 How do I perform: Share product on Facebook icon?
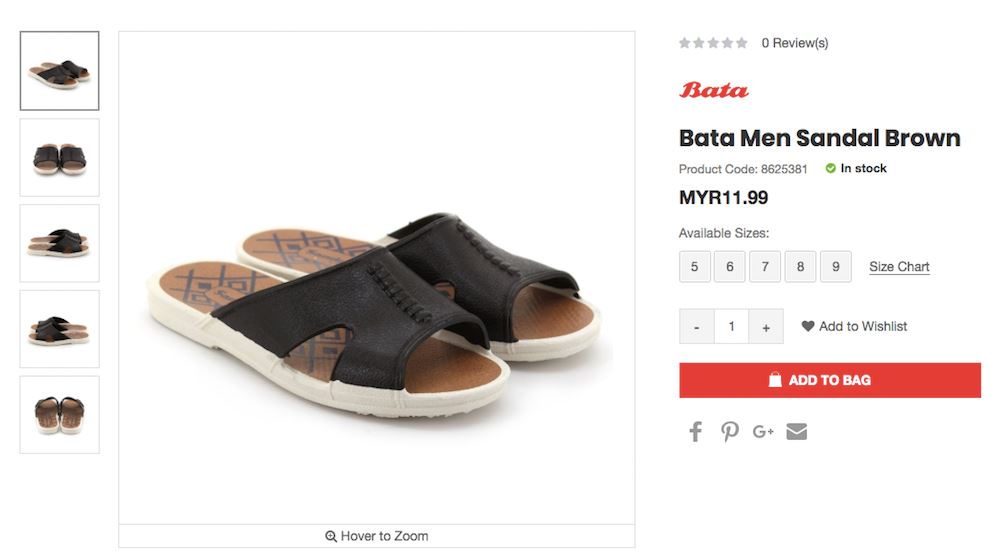point(696,432)
